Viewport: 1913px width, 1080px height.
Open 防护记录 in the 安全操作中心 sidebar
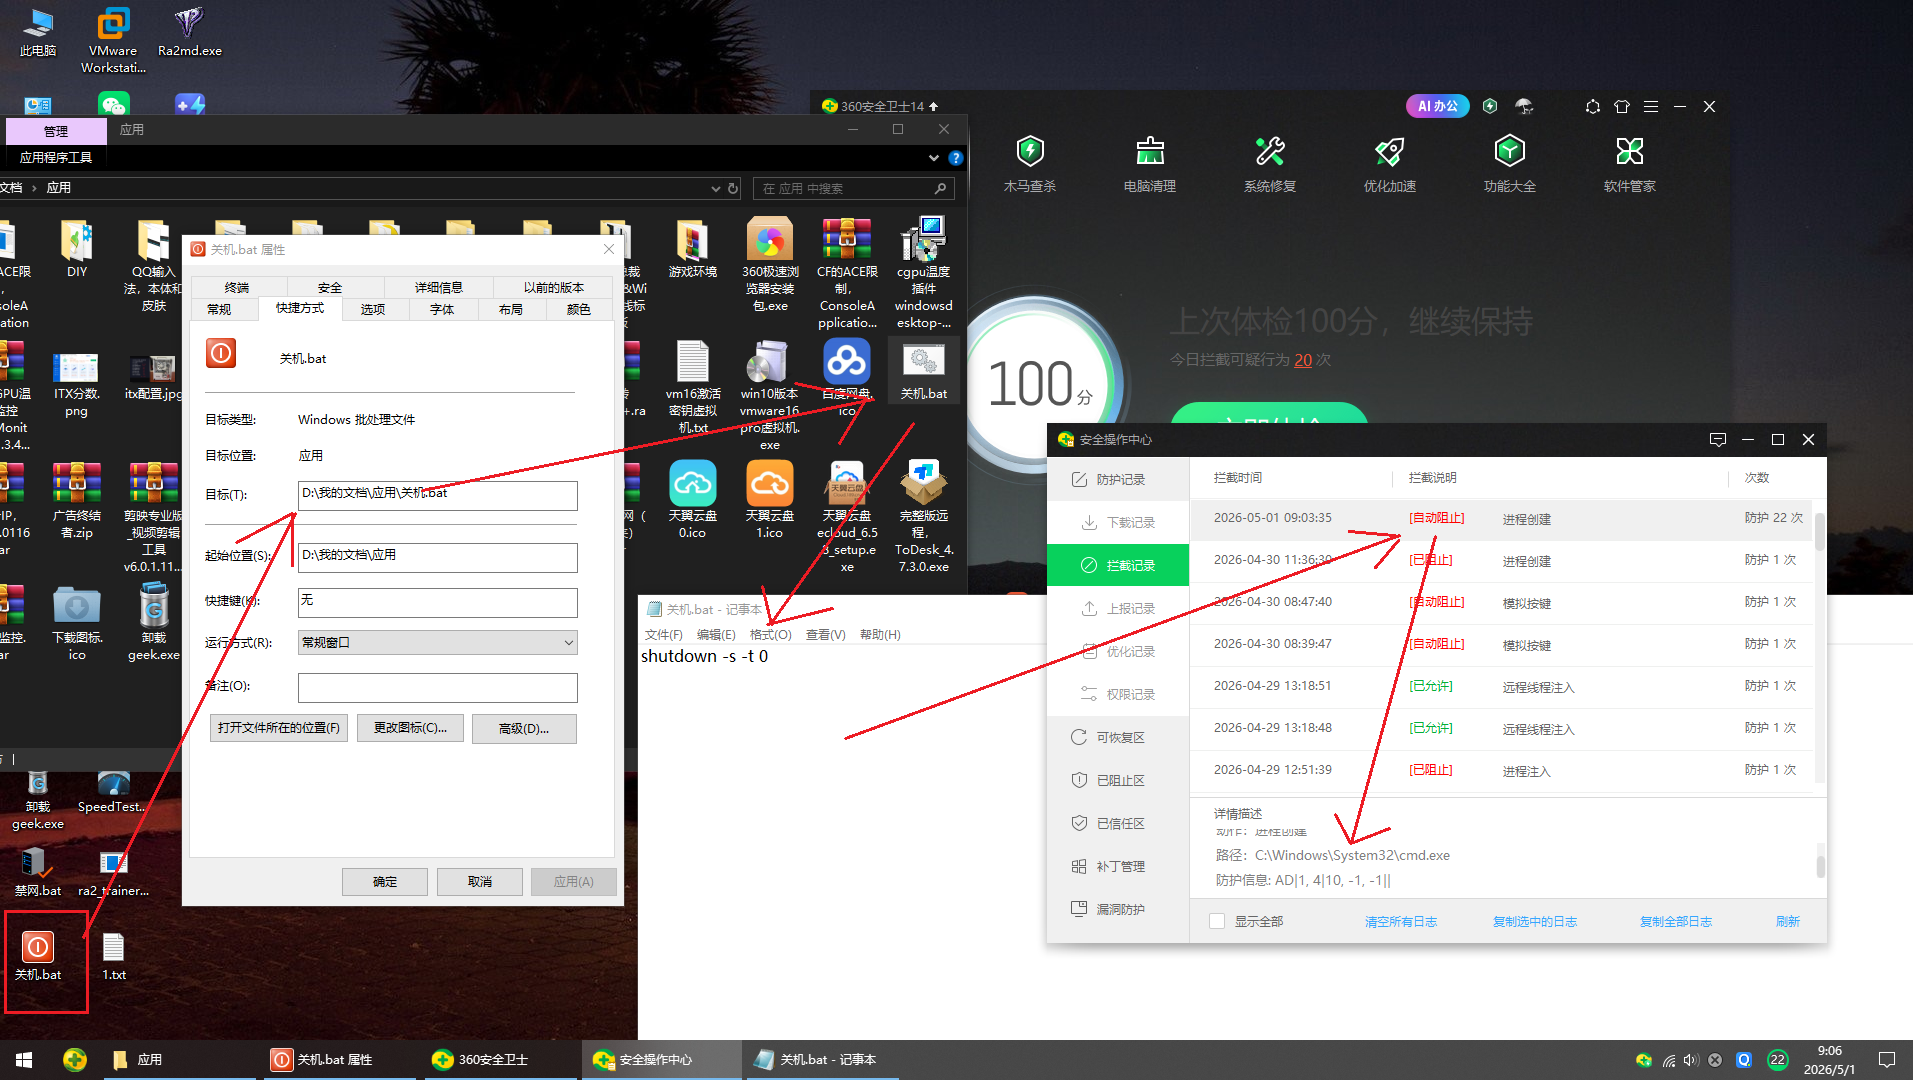[1118, 480]
